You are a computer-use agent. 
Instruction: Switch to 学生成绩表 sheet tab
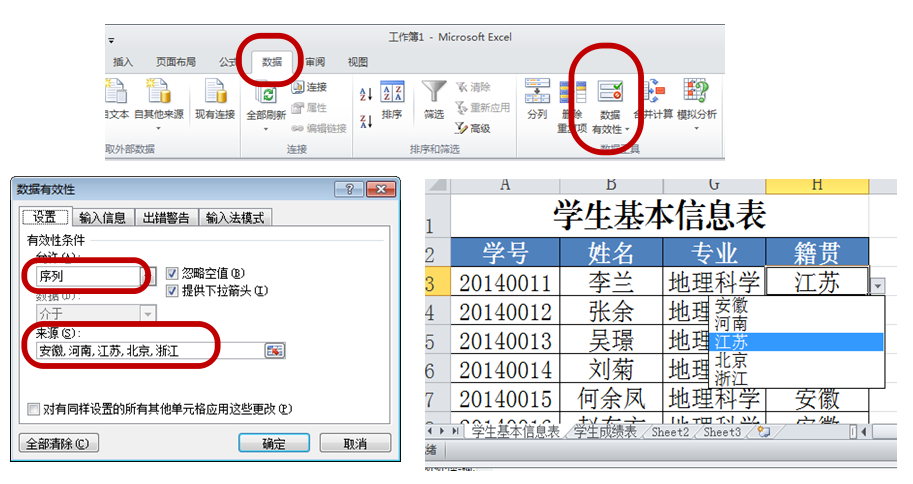tap(604, 432)
